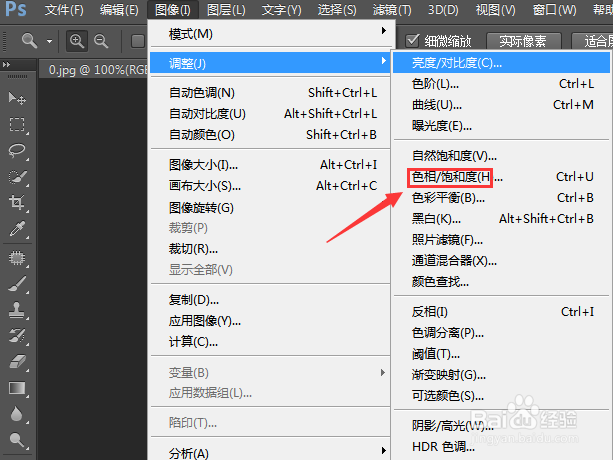Choose 自然饱和度(V)... adjustment

[x=501, y=156]
